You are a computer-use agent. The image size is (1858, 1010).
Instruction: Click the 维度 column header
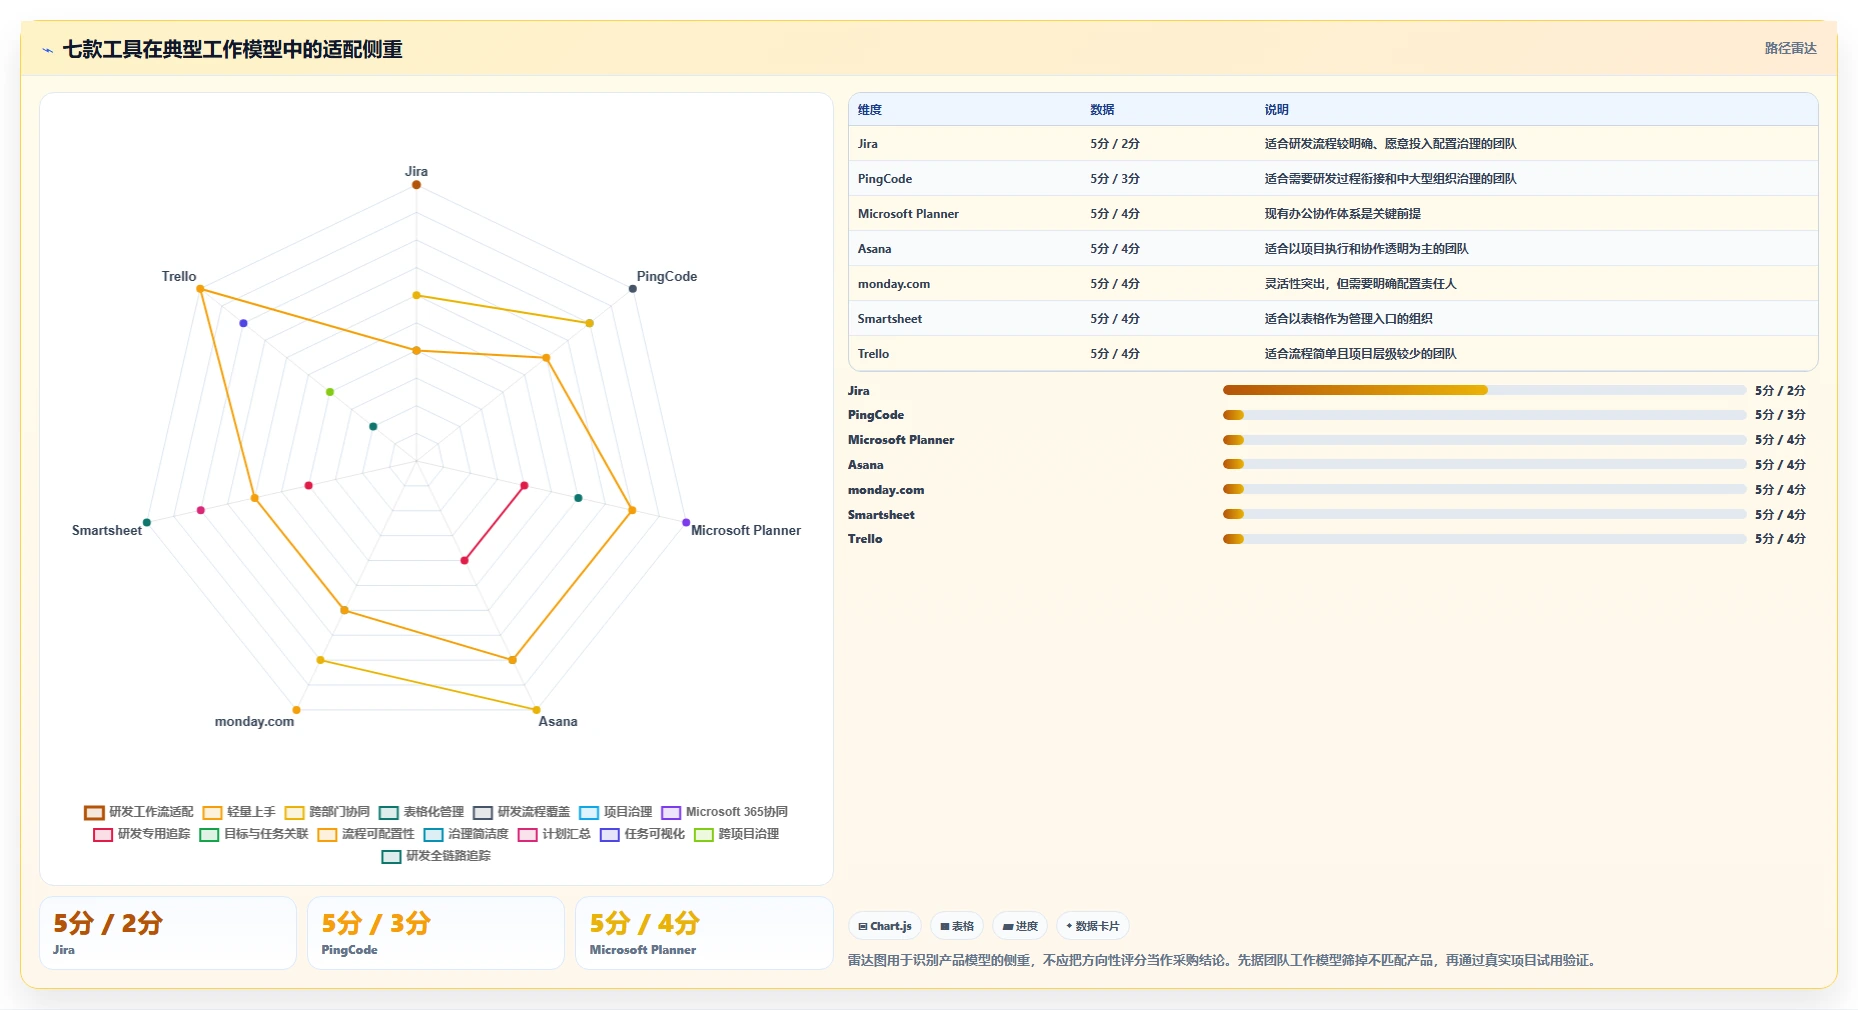(x=870, y=110)
